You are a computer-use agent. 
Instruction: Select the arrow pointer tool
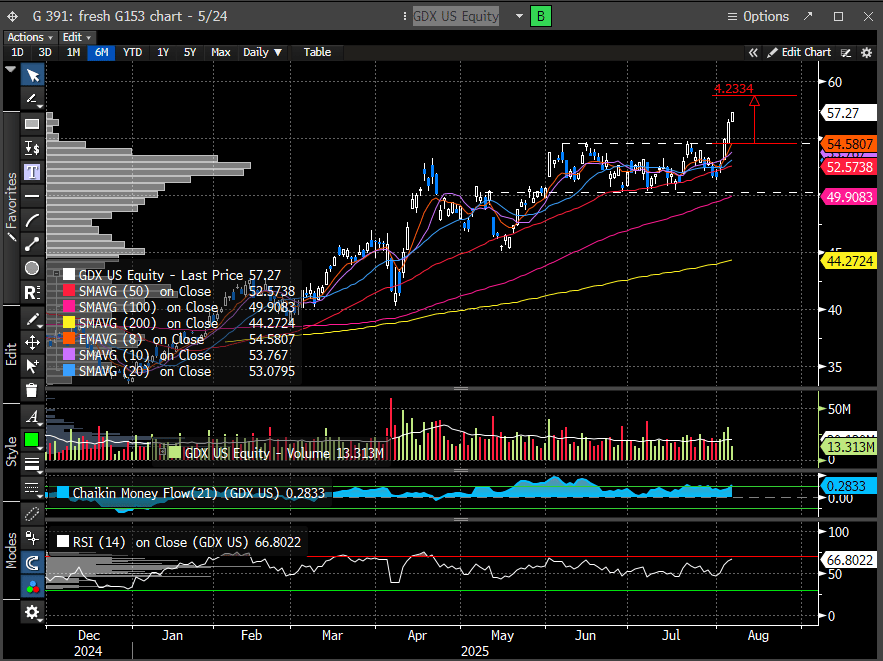(x=33, y=75)
